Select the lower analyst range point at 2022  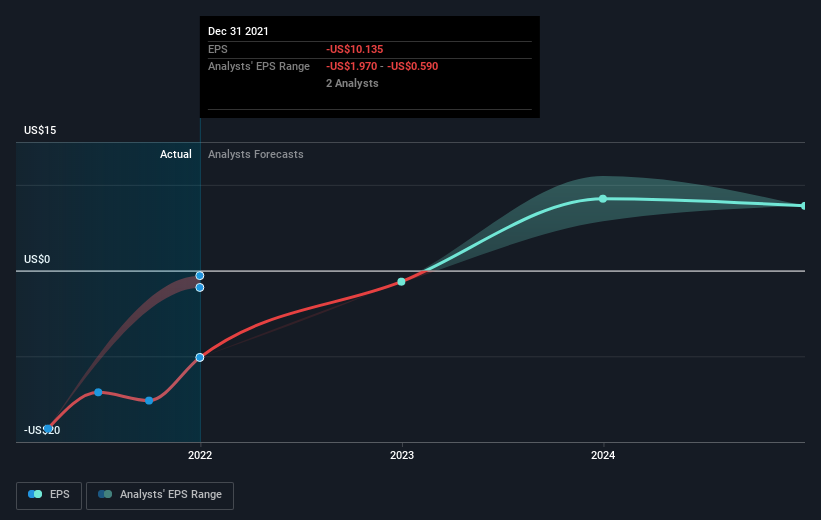[199, 287]
